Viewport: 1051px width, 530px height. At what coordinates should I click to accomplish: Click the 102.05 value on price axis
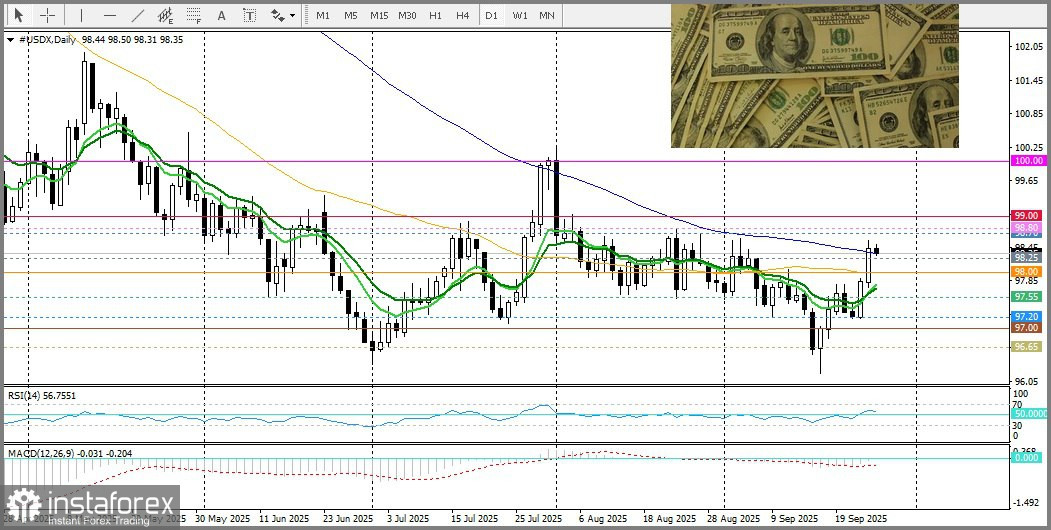(1028, 47)
